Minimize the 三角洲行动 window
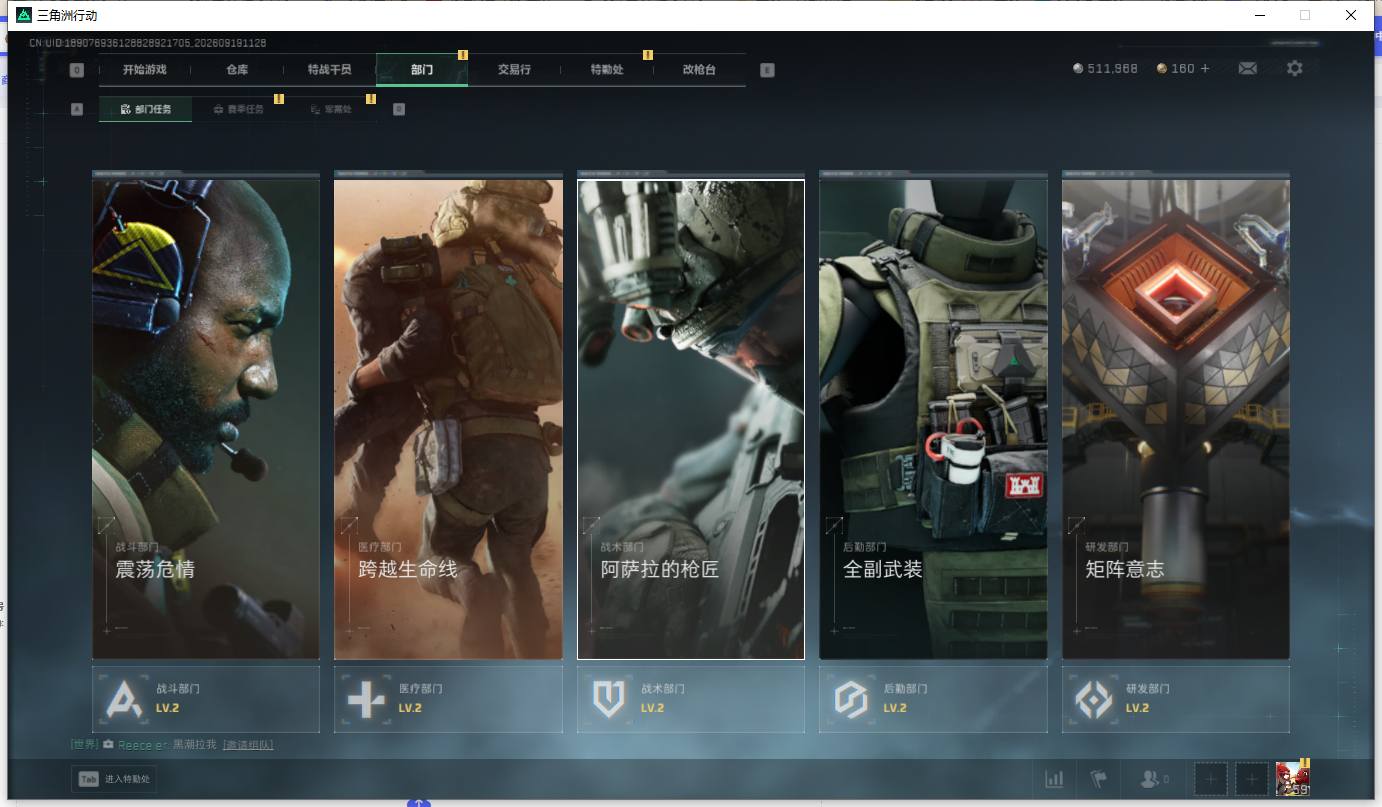The width and height of the screenshot is (1382, 807). click(1259, 15)
